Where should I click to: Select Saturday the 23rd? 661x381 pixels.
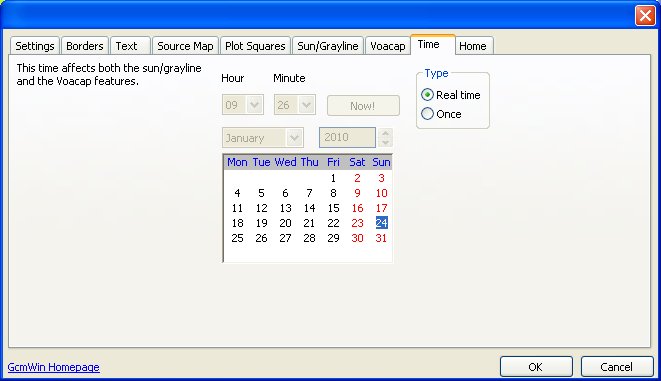[357, 223]
